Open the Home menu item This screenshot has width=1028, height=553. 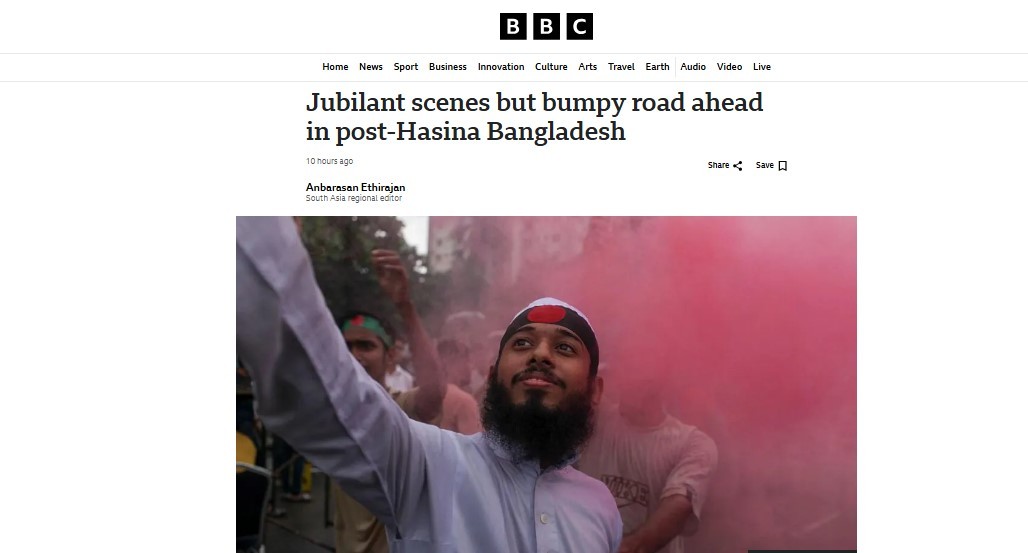point(335,67)
